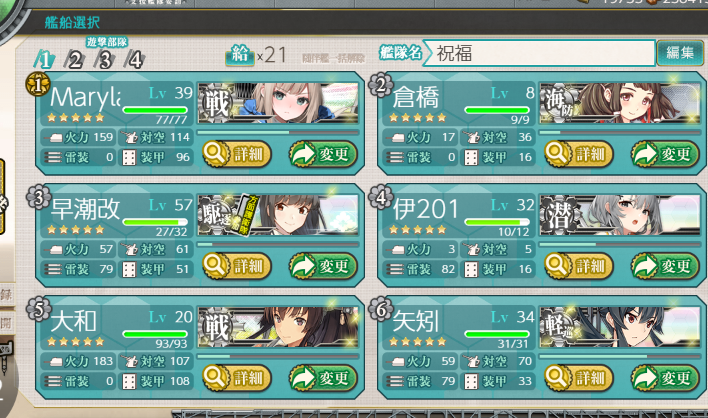
Task: Click 早潮改's experience bar
Action: pyautogui.click(x=278, y=245)
